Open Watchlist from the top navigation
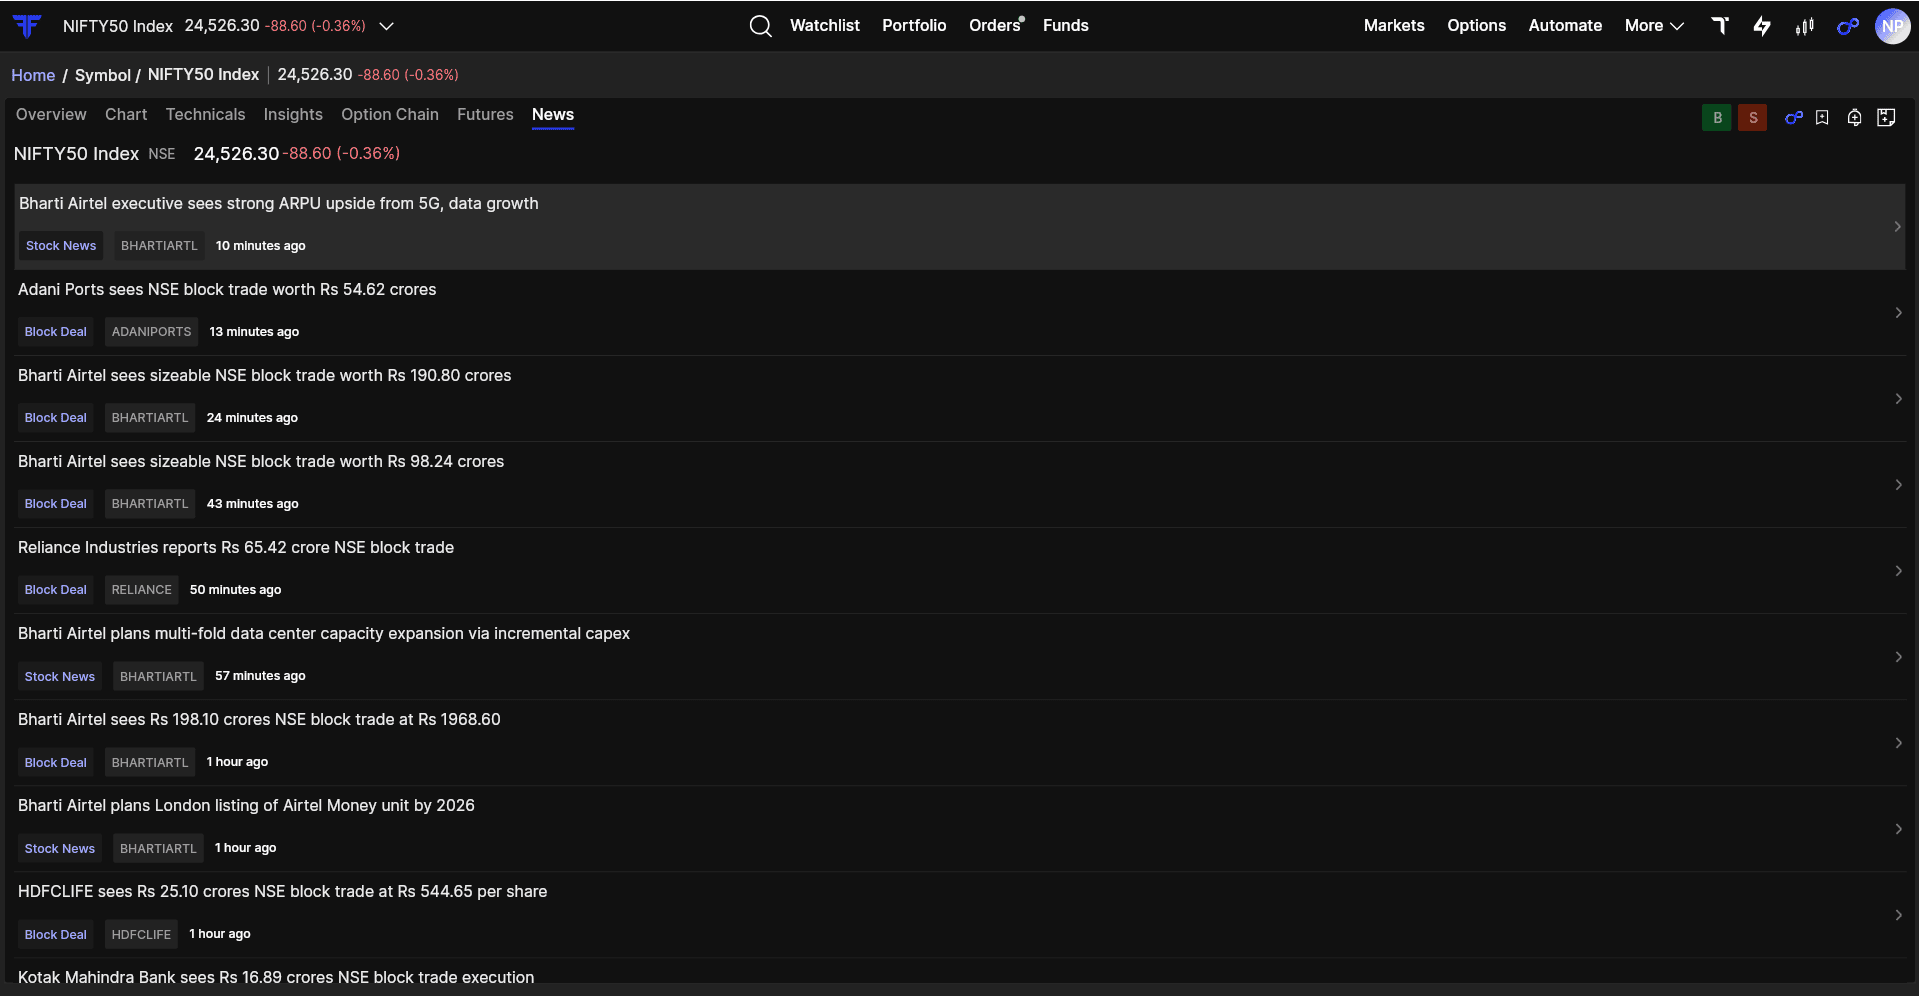Viewport: 1919px width, 996px height. tap(825, 26)
